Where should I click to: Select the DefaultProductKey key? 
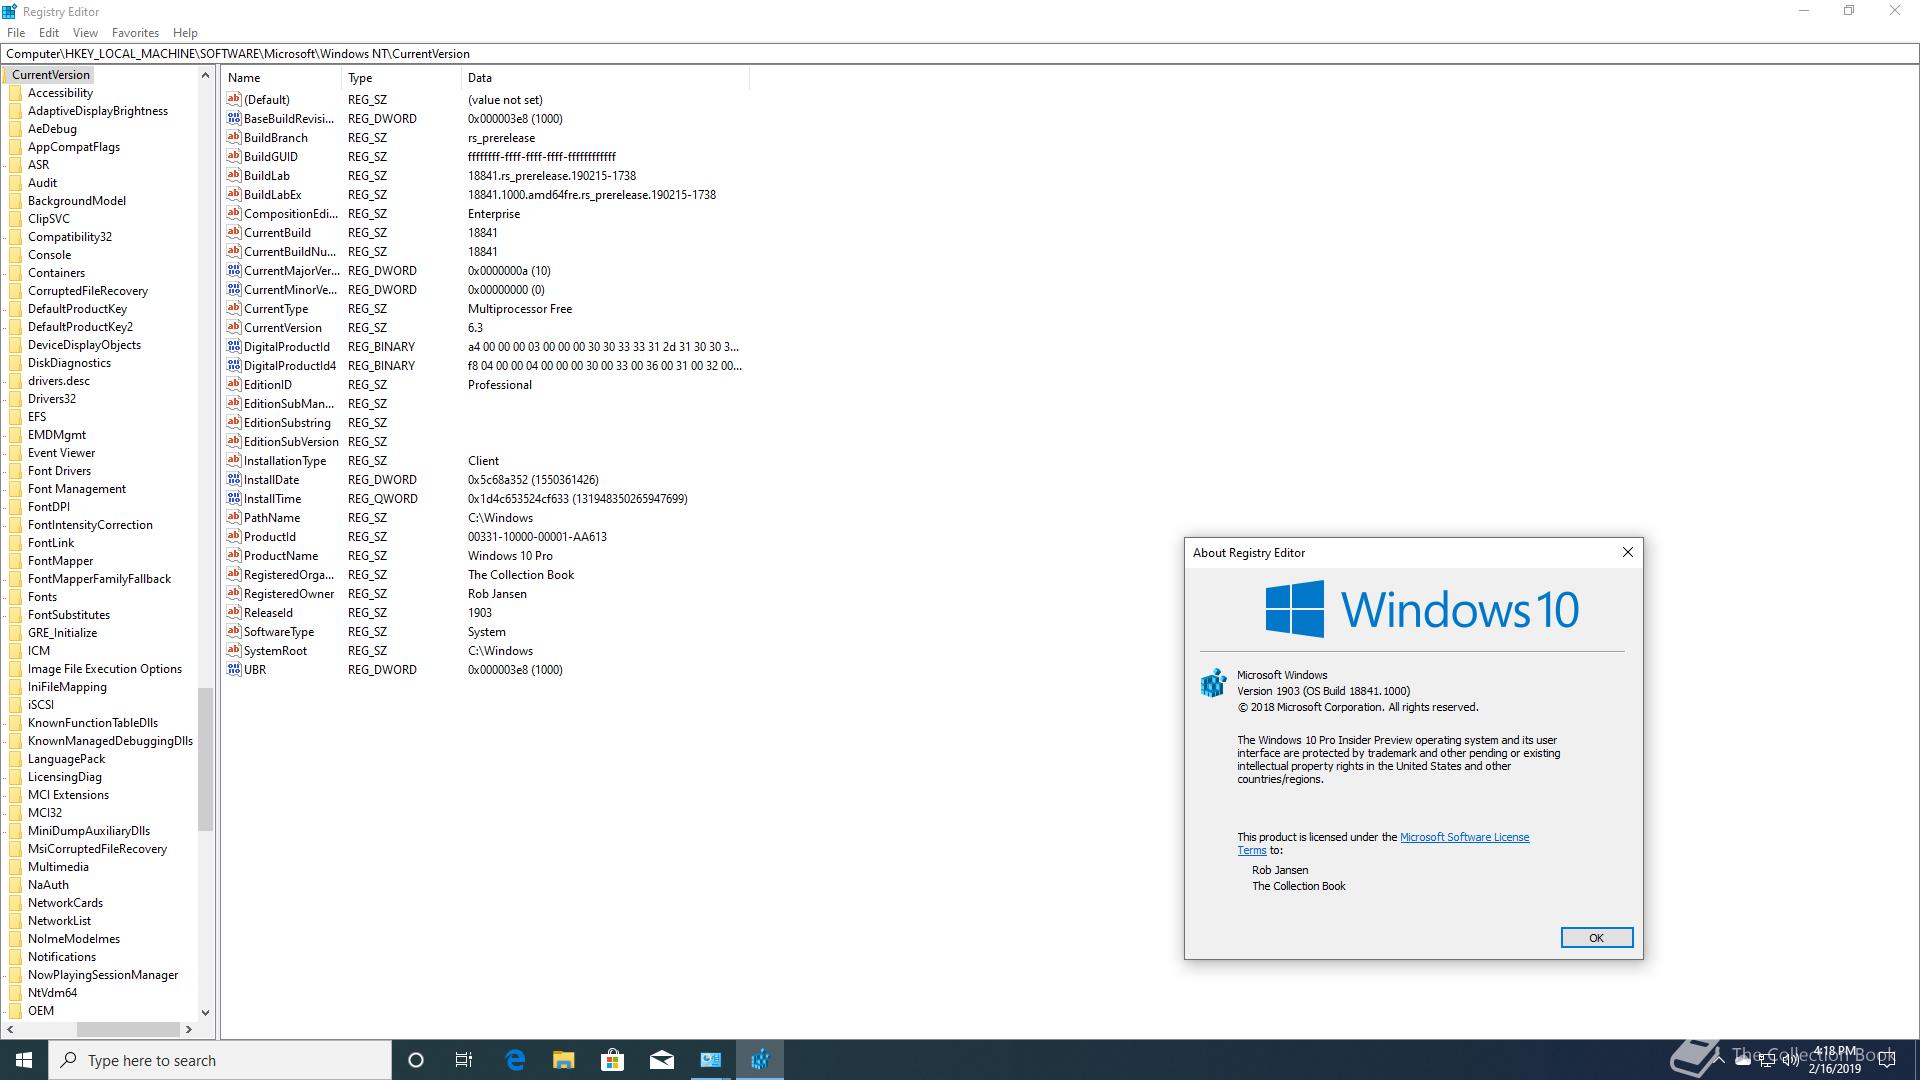coord(77,309)
